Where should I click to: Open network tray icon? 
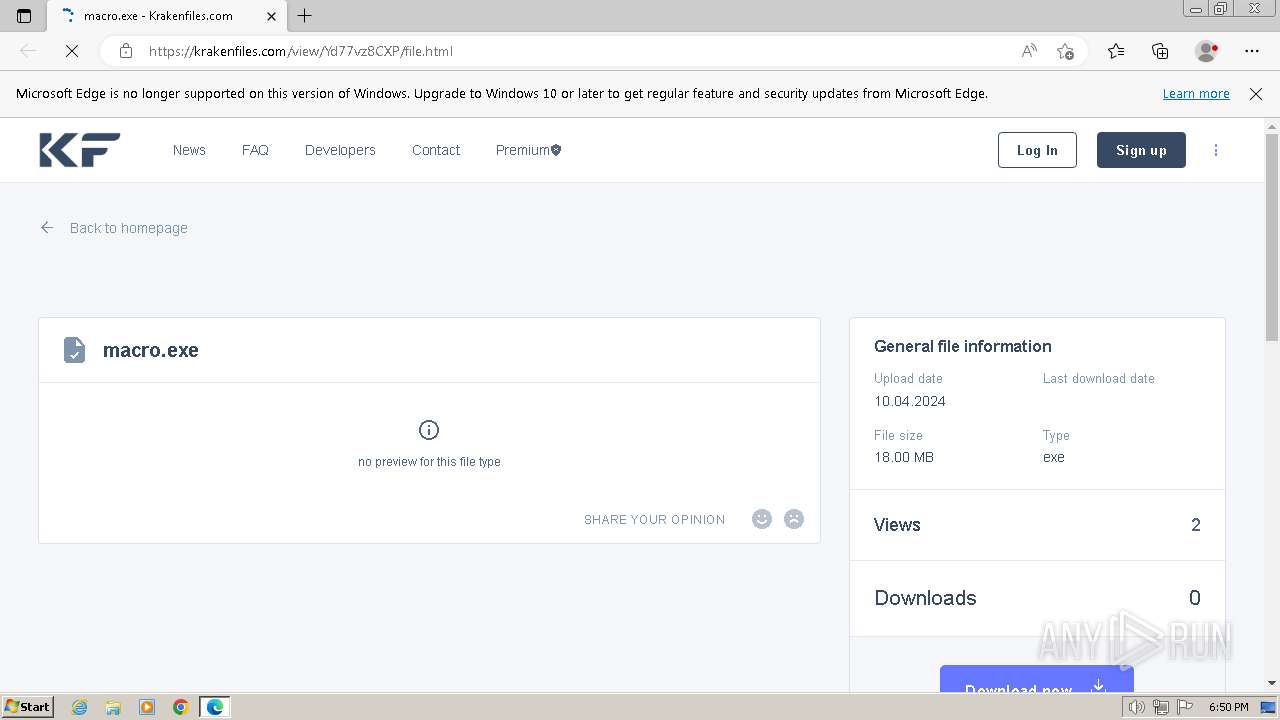click(1160, 707)
